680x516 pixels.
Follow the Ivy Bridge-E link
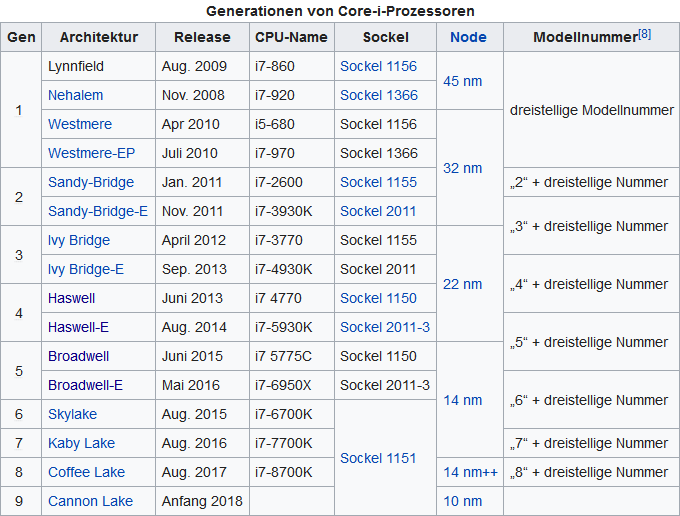pyautogui.click(x=86, y=269)
